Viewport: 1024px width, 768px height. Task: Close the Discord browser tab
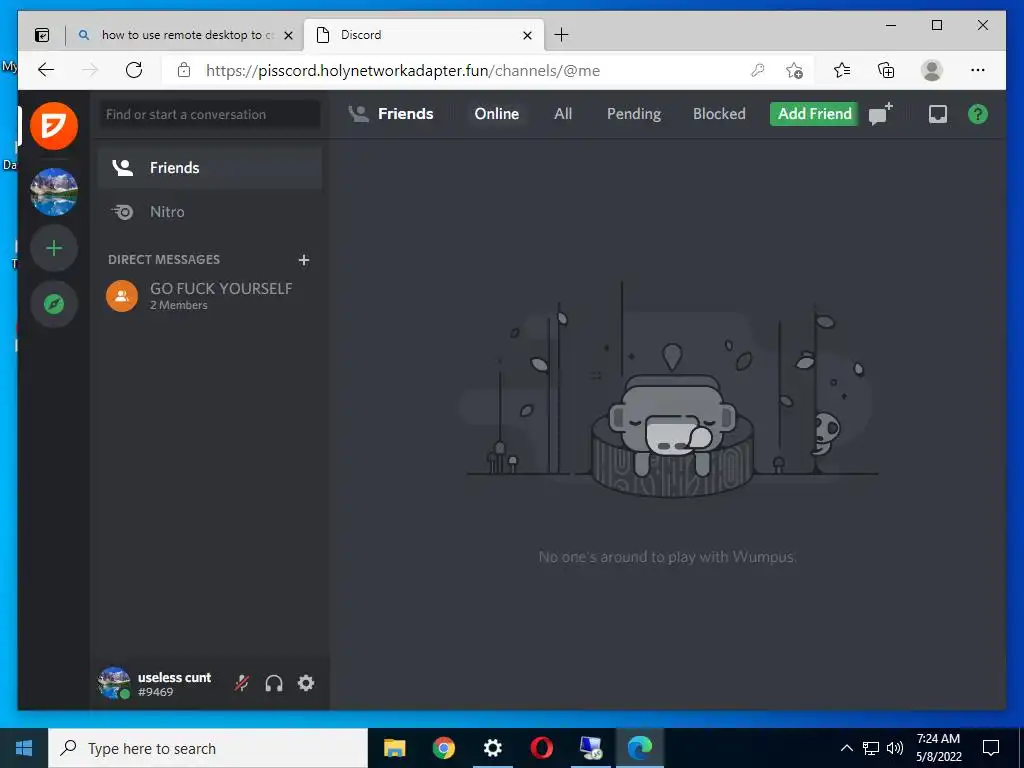(x=528, y=35)
